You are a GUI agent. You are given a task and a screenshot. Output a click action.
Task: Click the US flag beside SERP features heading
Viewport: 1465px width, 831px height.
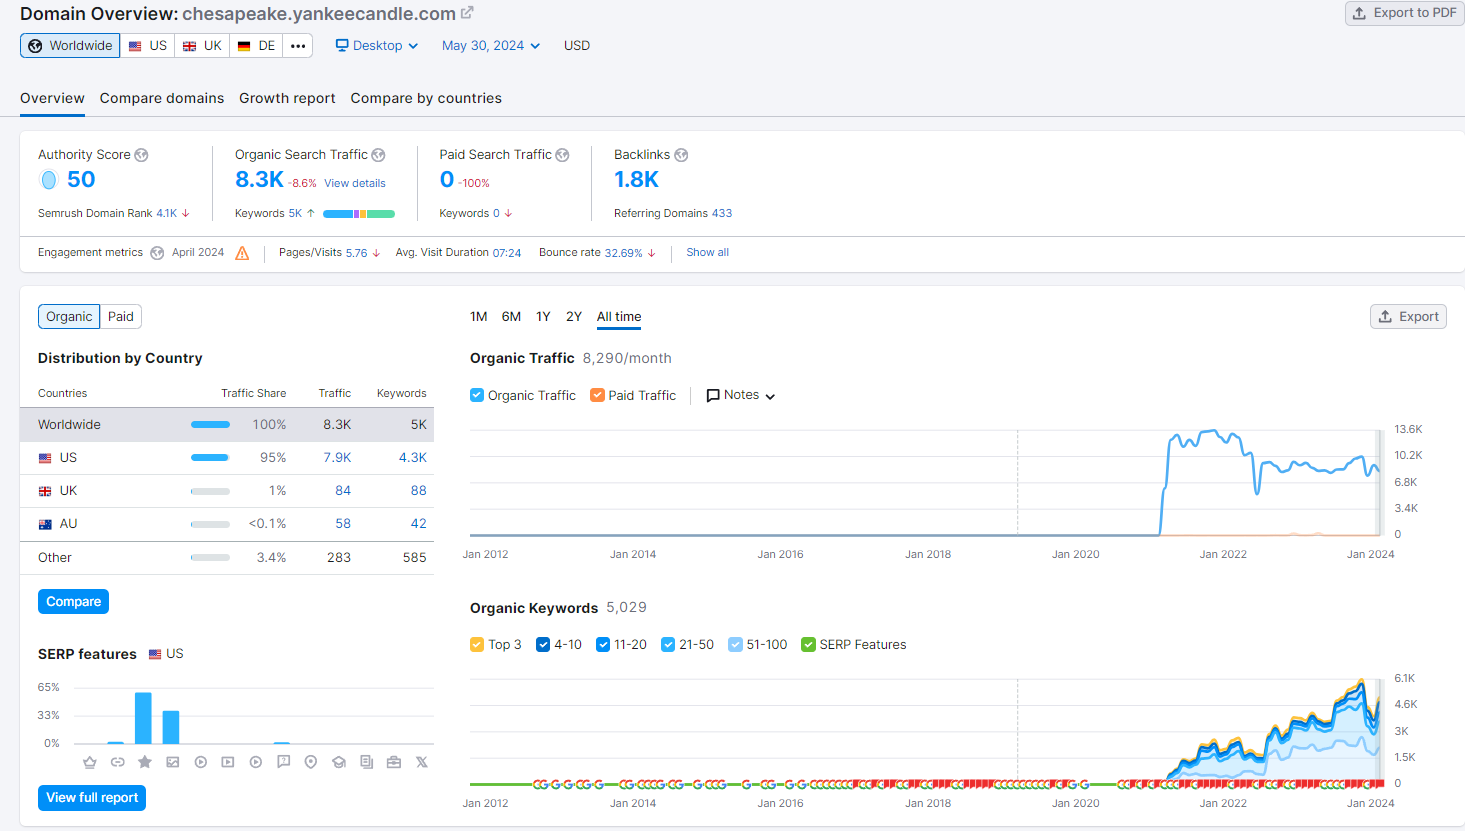click(155, 654)
